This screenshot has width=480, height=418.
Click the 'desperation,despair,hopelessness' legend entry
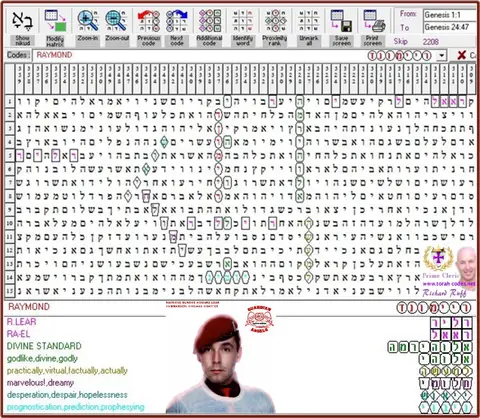coord(67,395)
